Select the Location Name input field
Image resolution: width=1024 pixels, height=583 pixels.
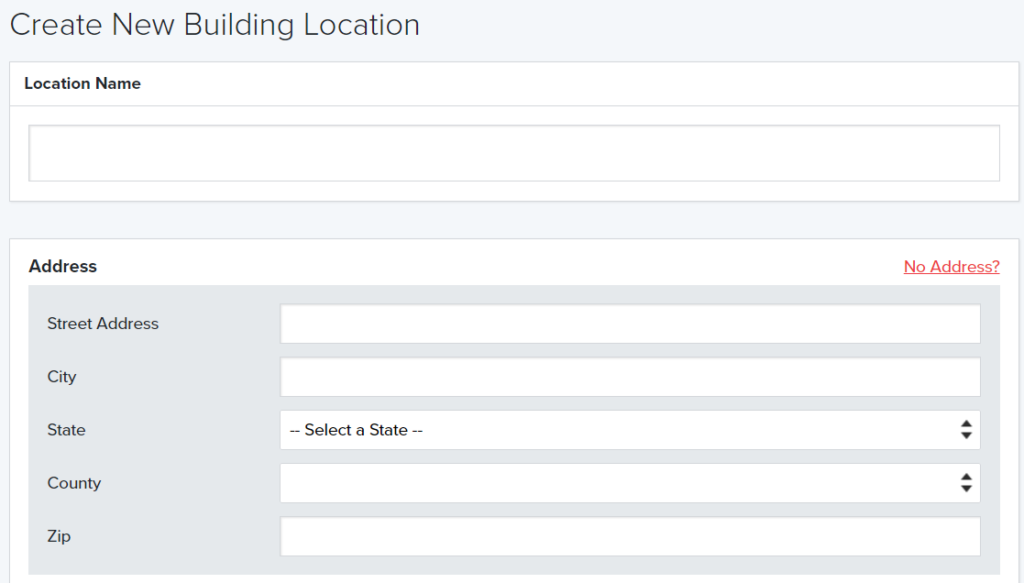(x=514, y=152)
